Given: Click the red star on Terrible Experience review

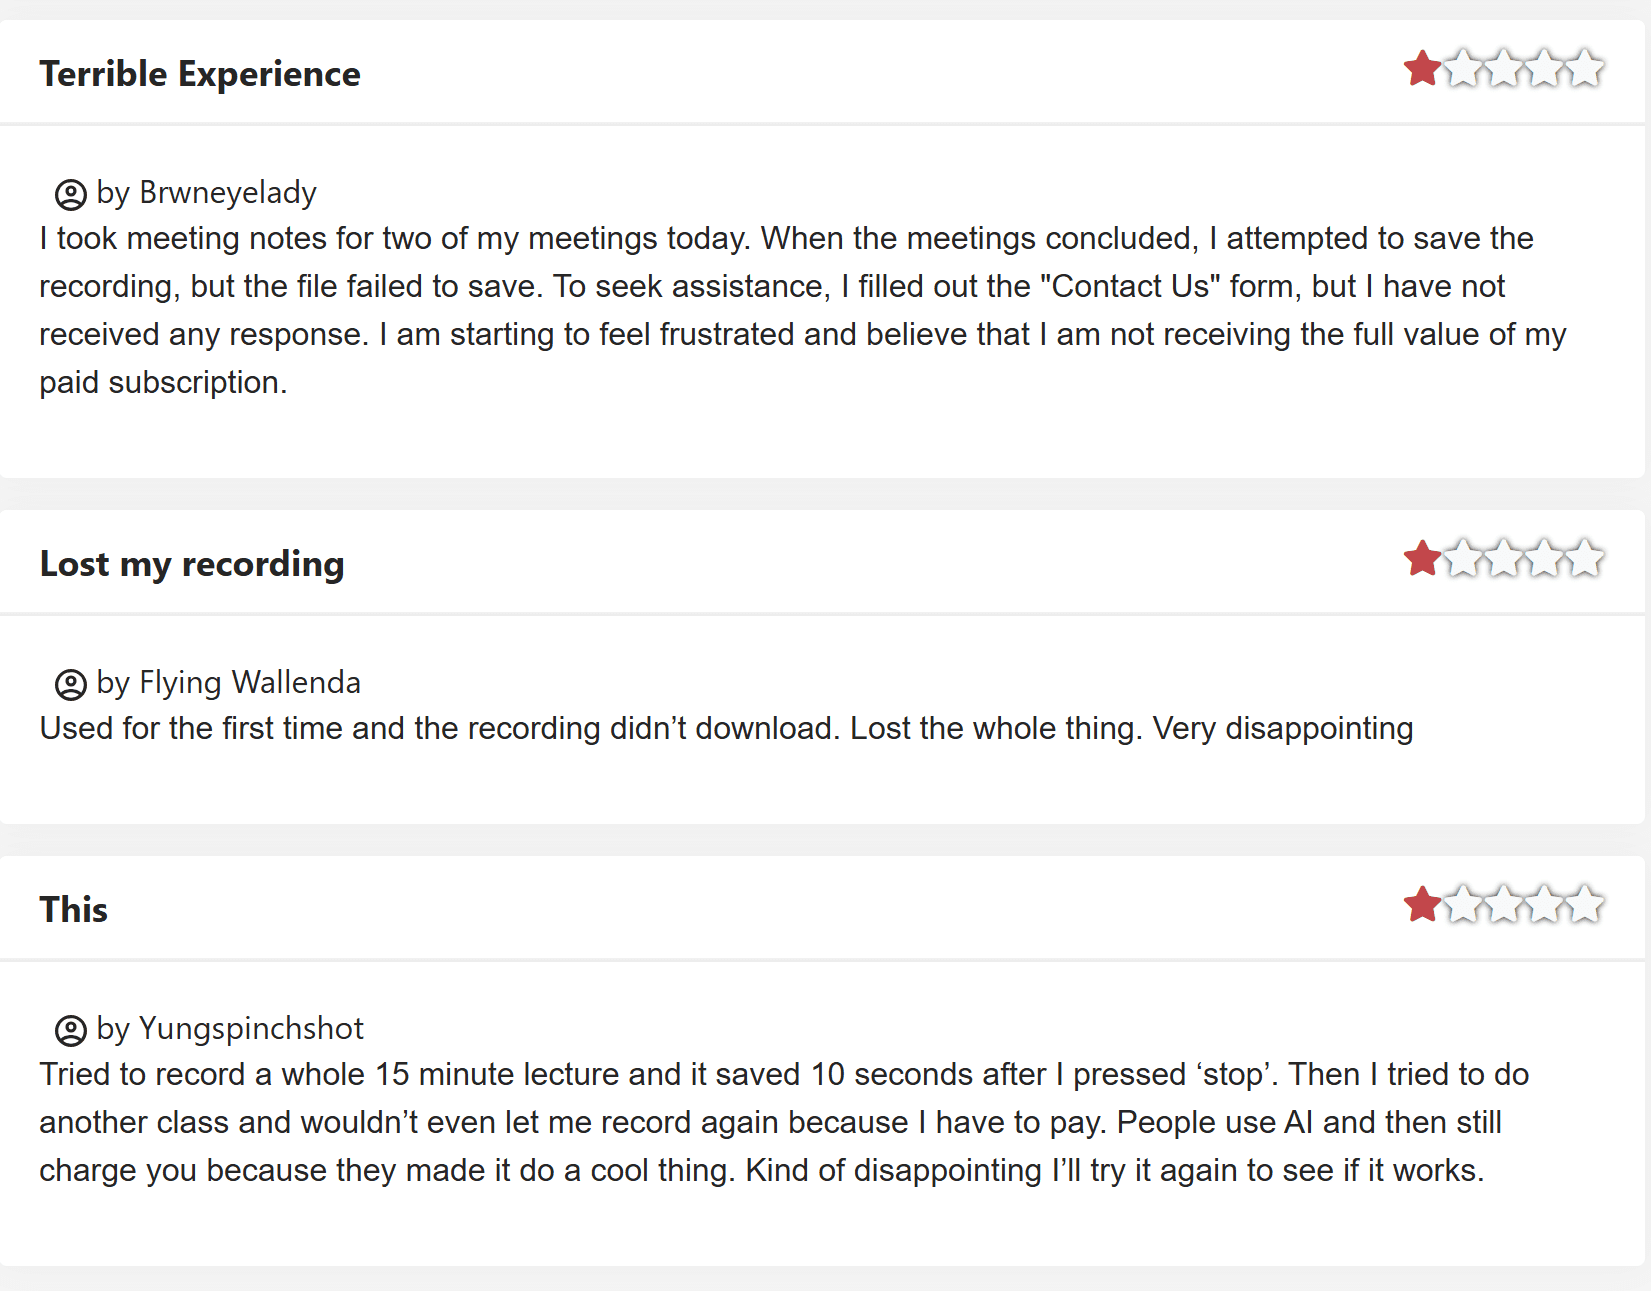Looking at the screenshot, I should pyautogui.click(x=1422, y=69).
